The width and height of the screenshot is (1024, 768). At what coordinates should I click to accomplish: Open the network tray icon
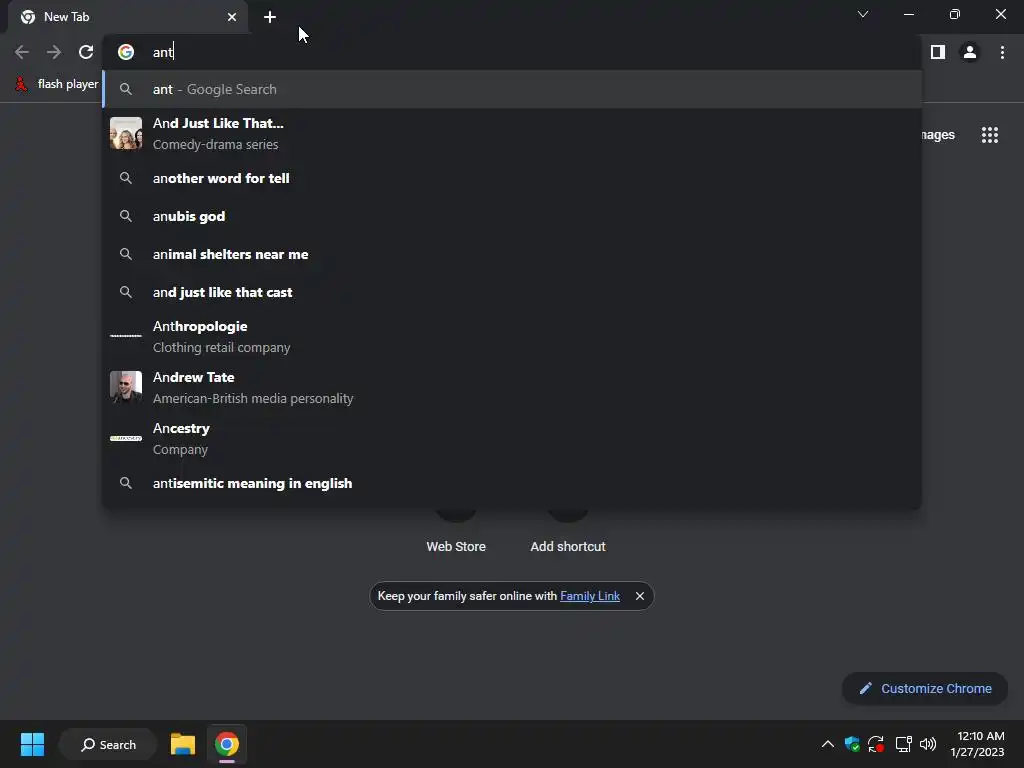coord(903,744)
